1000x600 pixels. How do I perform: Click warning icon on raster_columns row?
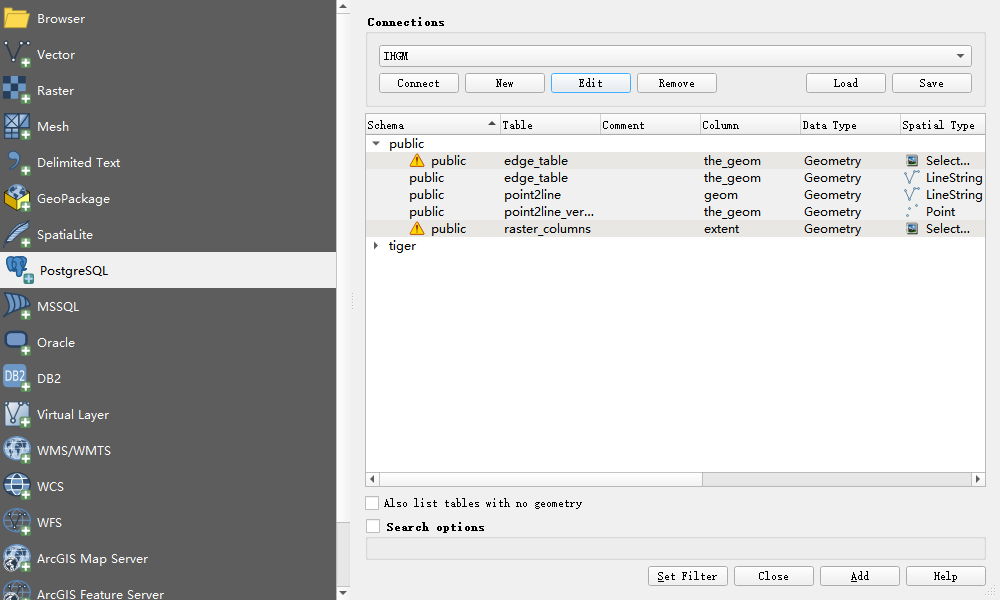[417, 228]
